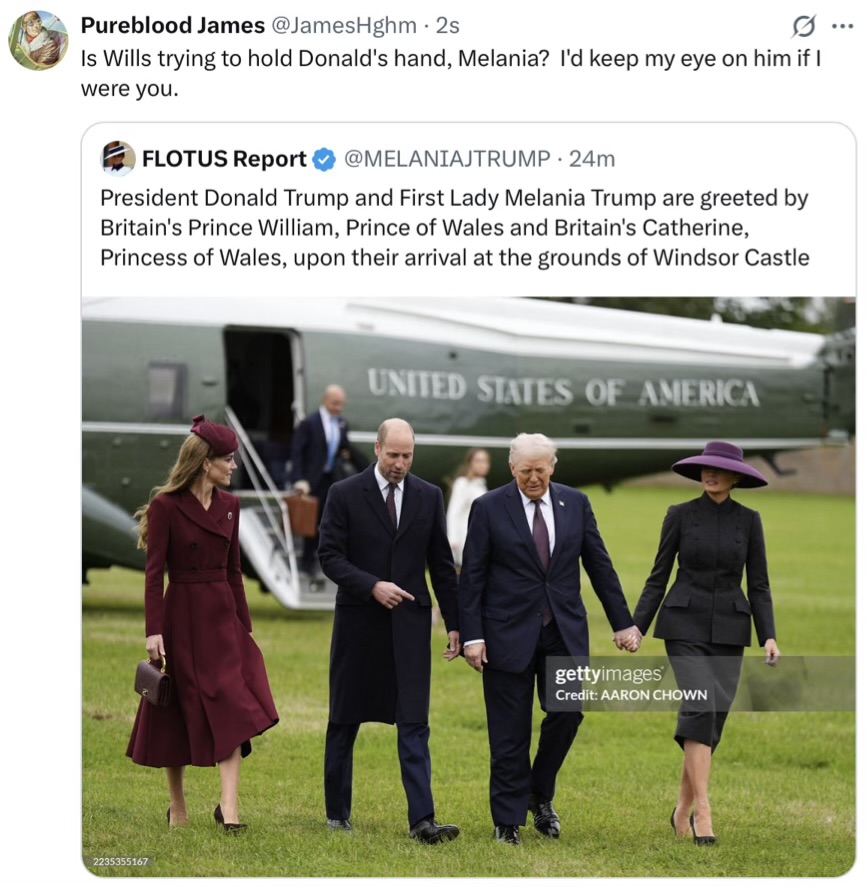Click the tweet text about Wills
This screenshot has width=868, height=887.
pos(450,73)
